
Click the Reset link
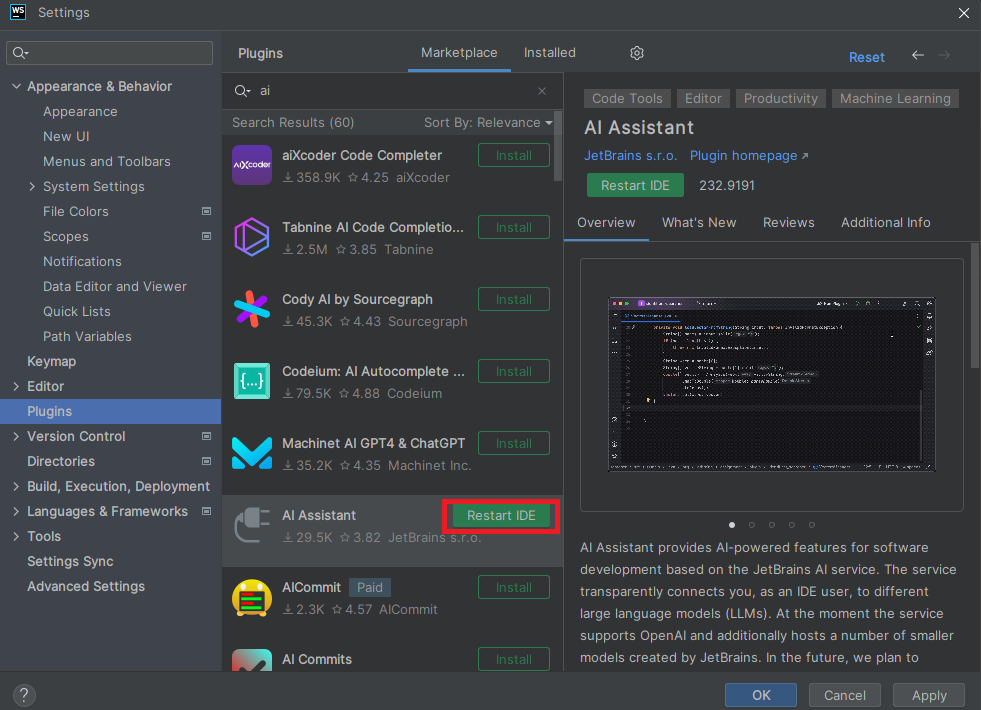[x=867, y=57]
